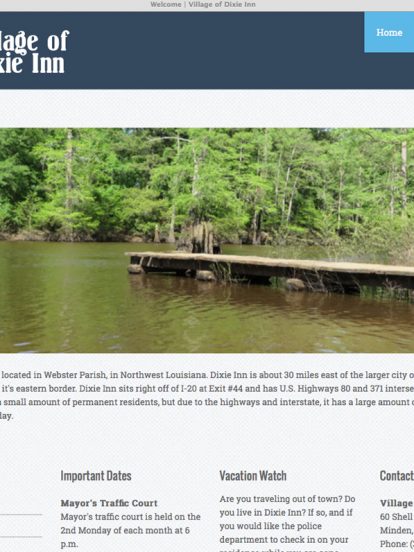Click the 'permanent residents' paragraph line
The width and height of the screenshot is (414, 552).
[x=207, y=402]
